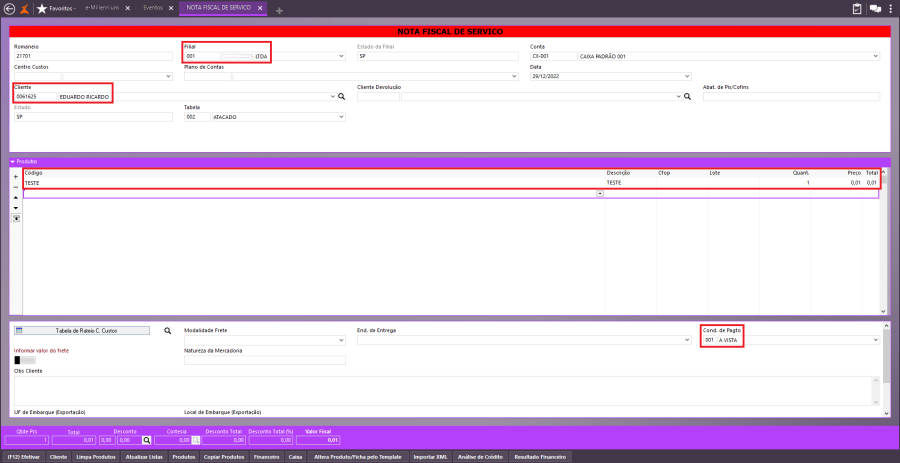Add a new tab with plus icon

click(279, 10)
